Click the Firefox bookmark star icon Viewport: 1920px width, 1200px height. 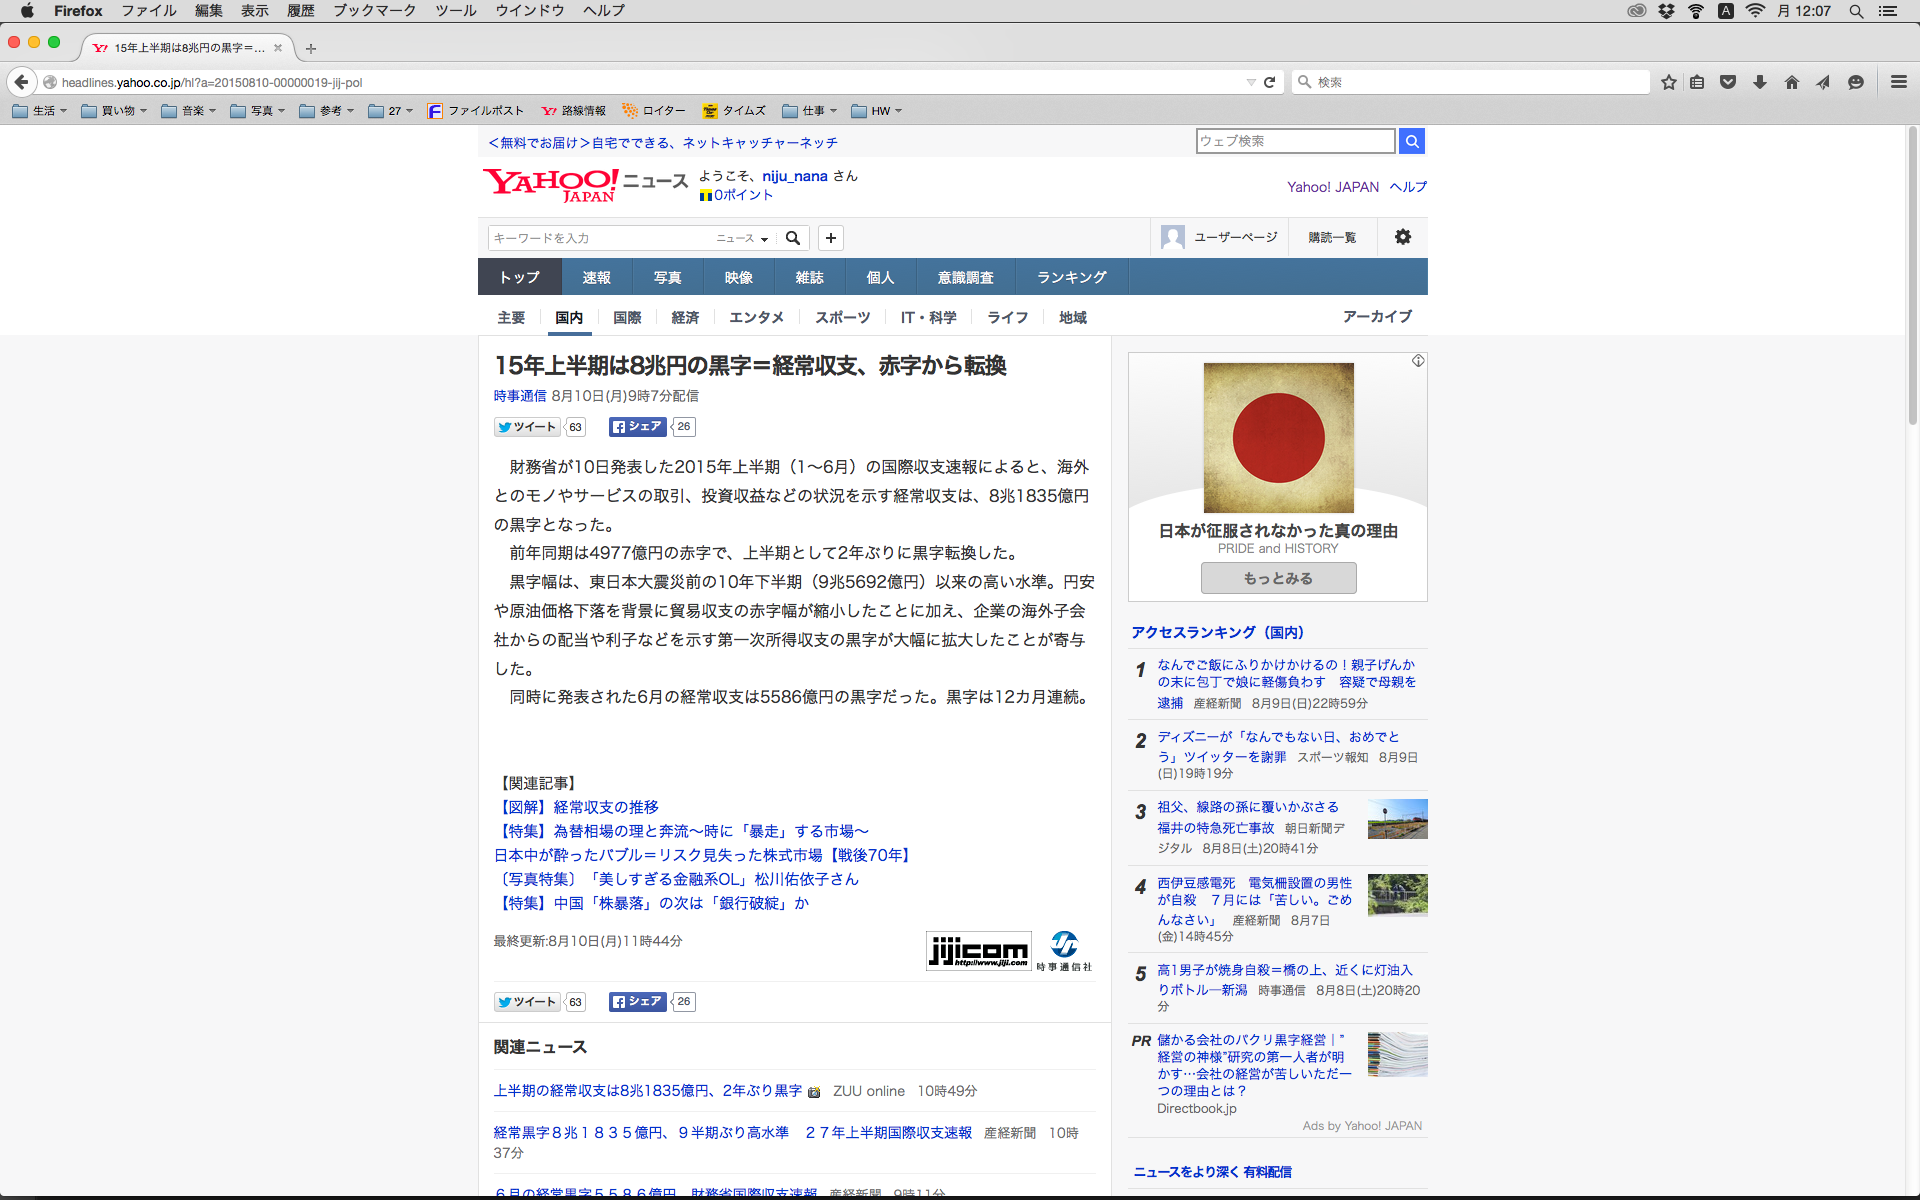tap(1668, 82)
